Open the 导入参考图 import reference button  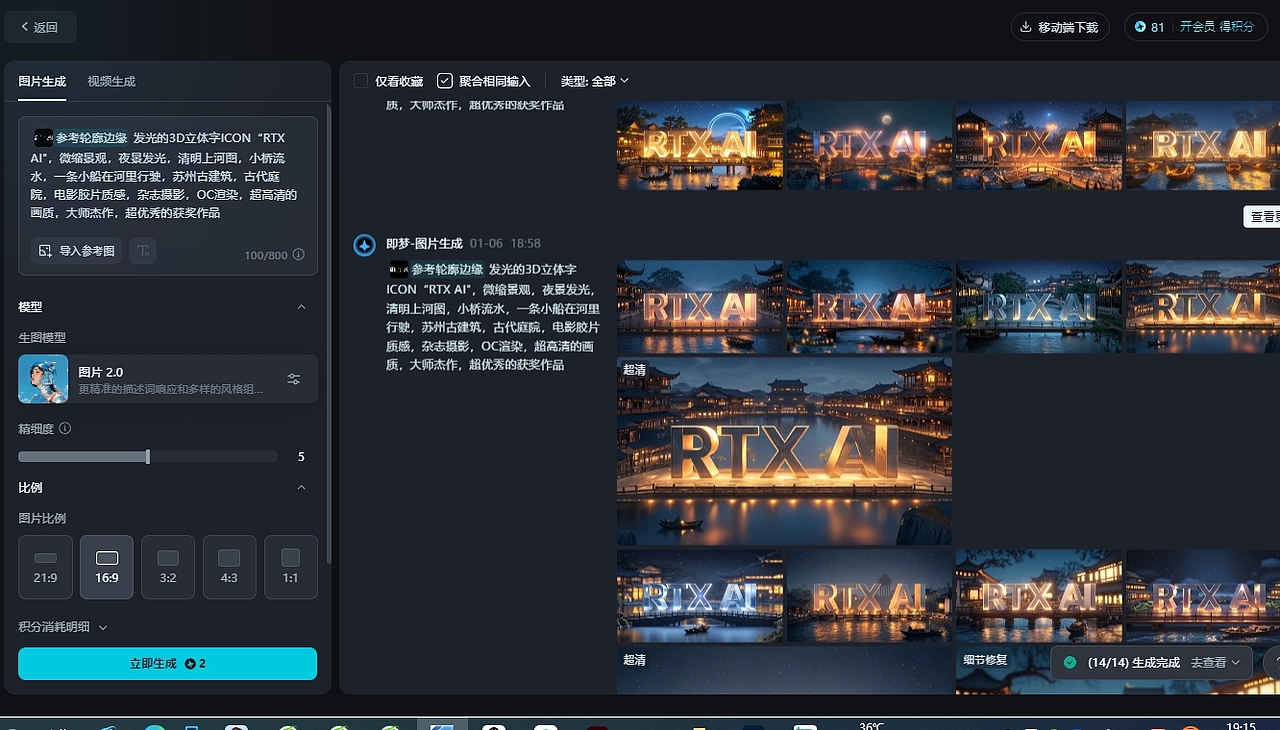76,251
